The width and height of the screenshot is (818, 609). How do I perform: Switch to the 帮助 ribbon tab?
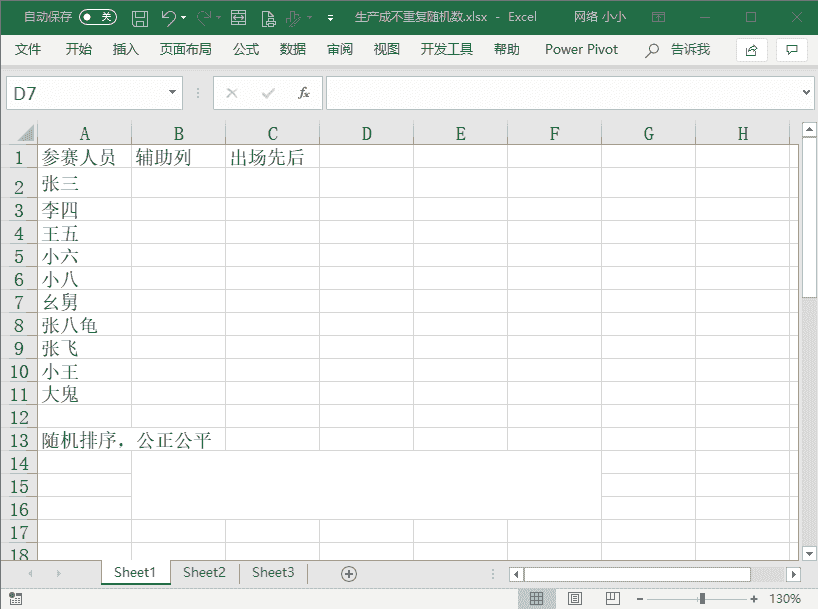(x=507, y=50)
